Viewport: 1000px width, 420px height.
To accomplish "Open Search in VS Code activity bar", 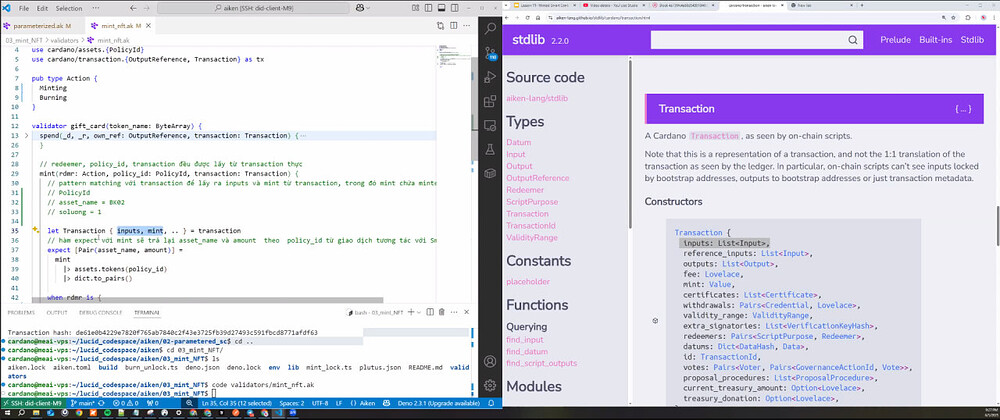I will 490,29.
